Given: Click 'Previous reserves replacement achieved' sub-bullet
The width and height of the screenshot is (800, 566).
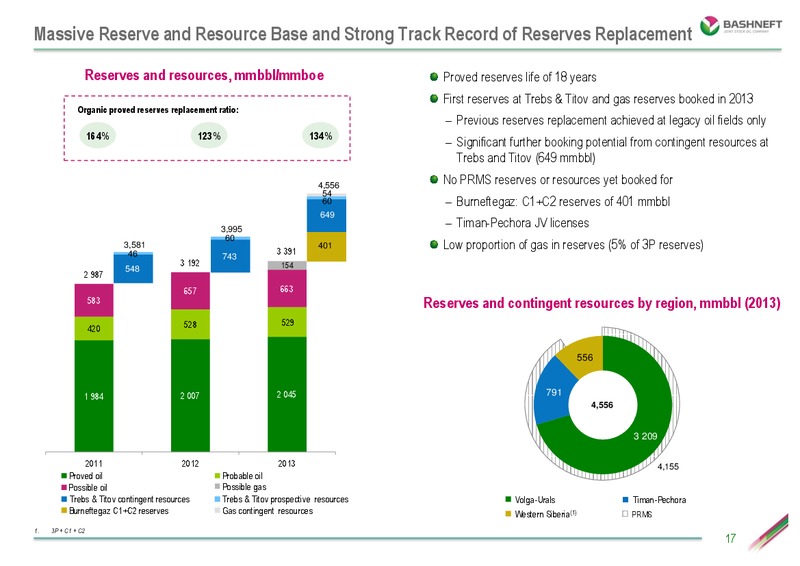Looking at the screenshot, I should (x=611, y=120).
